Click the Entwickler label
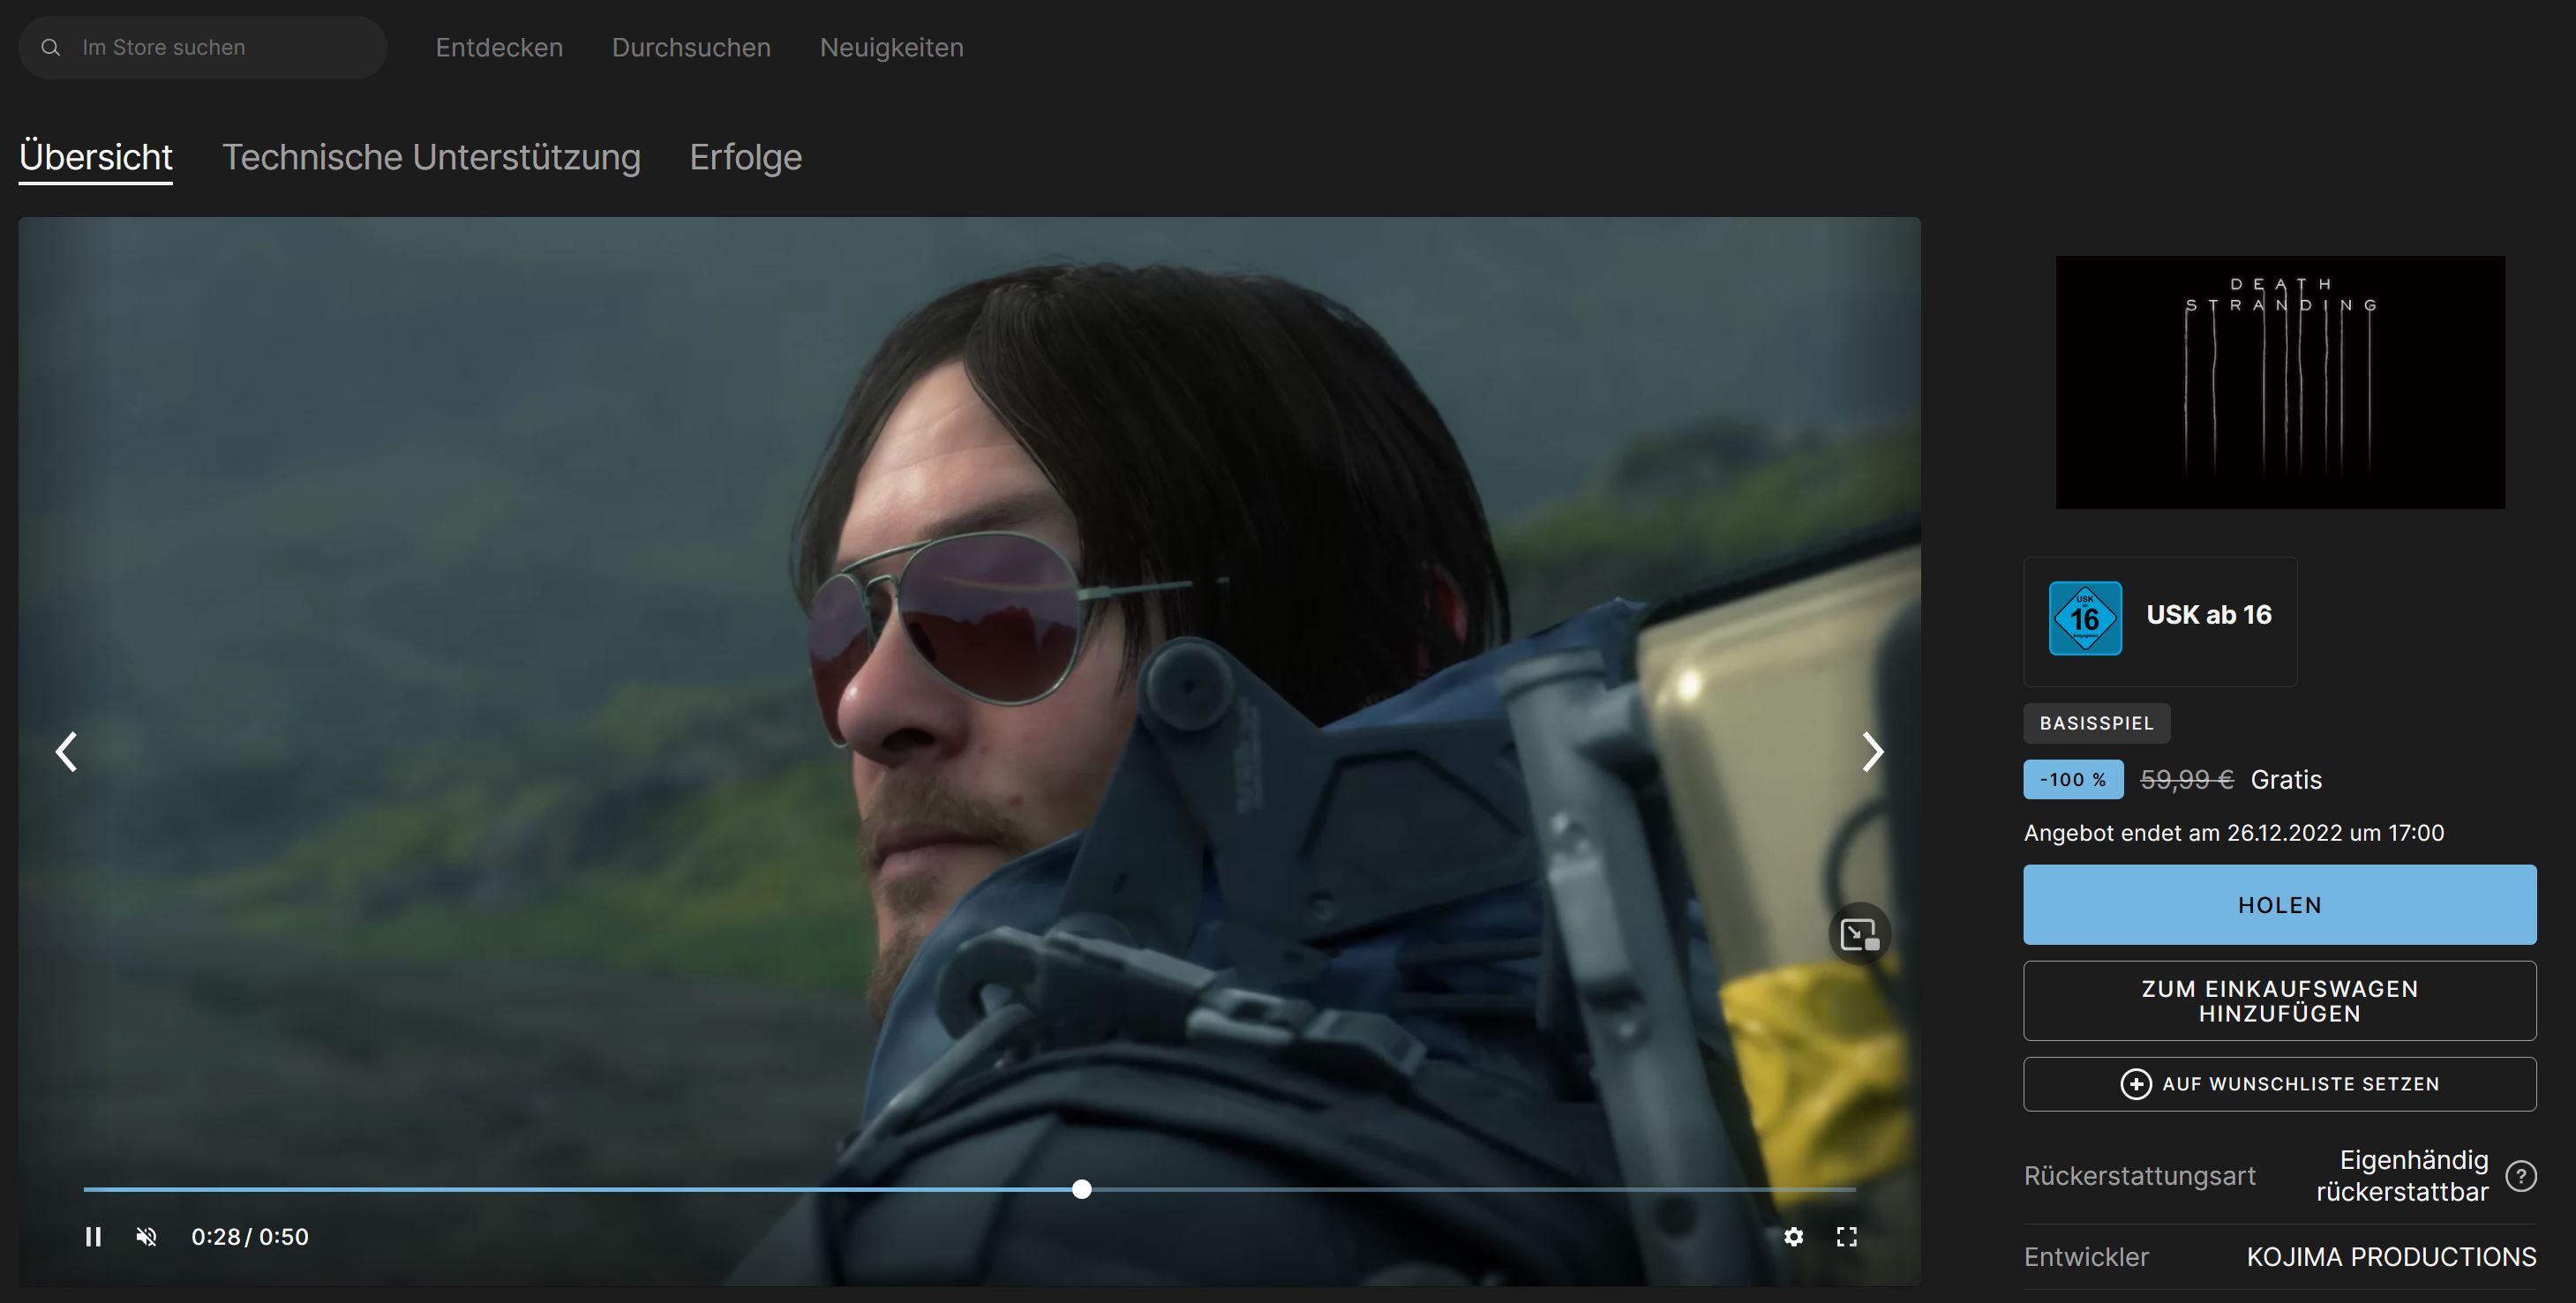Image resolution: width=2576 pixels, height=1303 pixels. click(2086, 1257)
